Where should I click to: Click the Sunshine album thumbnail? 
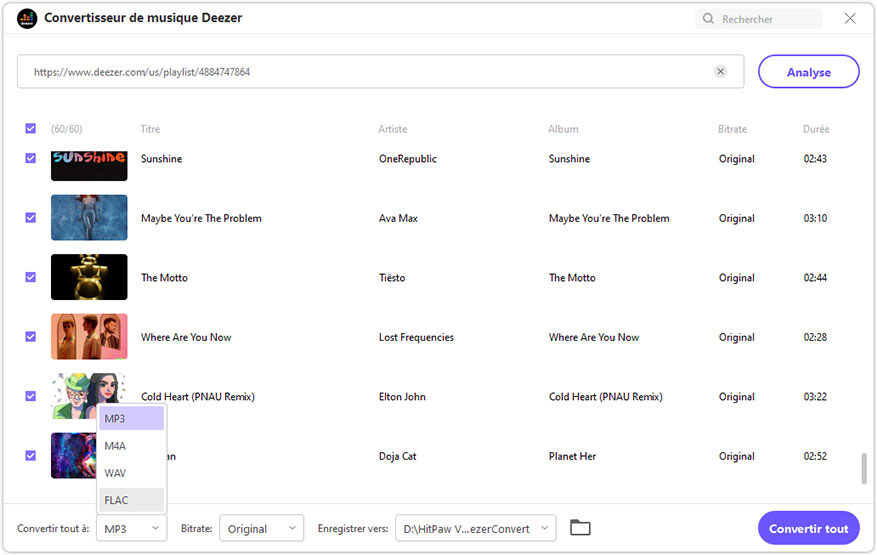click(89, 164)
